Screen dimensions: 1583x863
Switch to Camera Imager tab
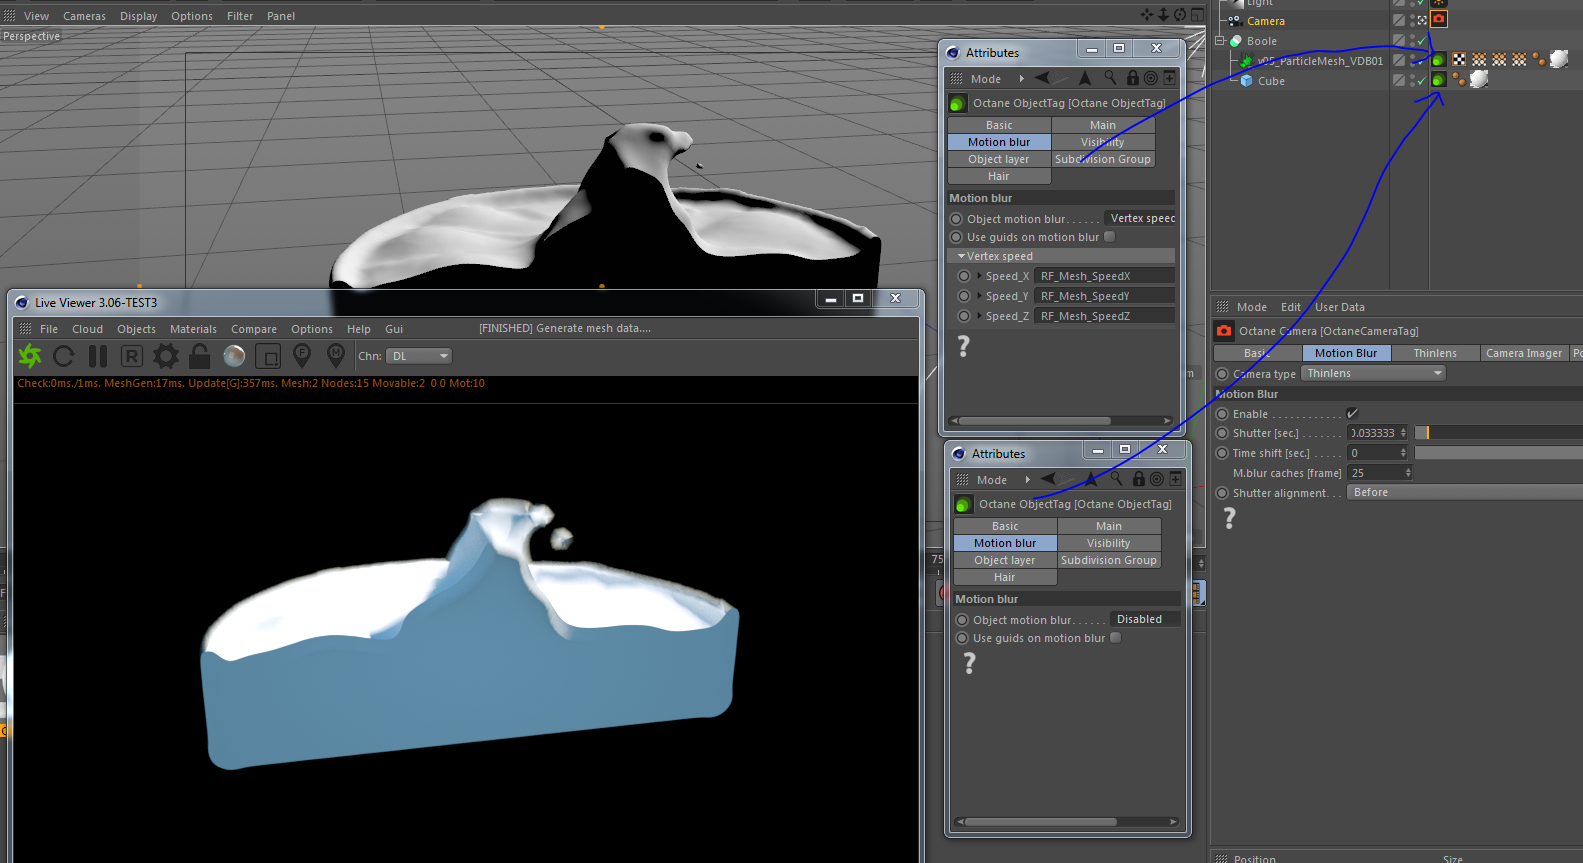(x=1523, y=353)
